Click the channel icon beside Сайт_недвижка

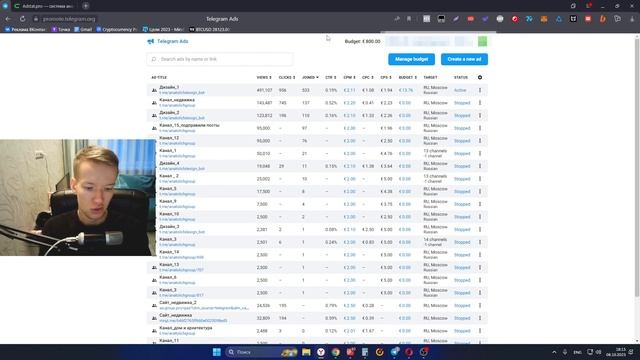[154, 318]
